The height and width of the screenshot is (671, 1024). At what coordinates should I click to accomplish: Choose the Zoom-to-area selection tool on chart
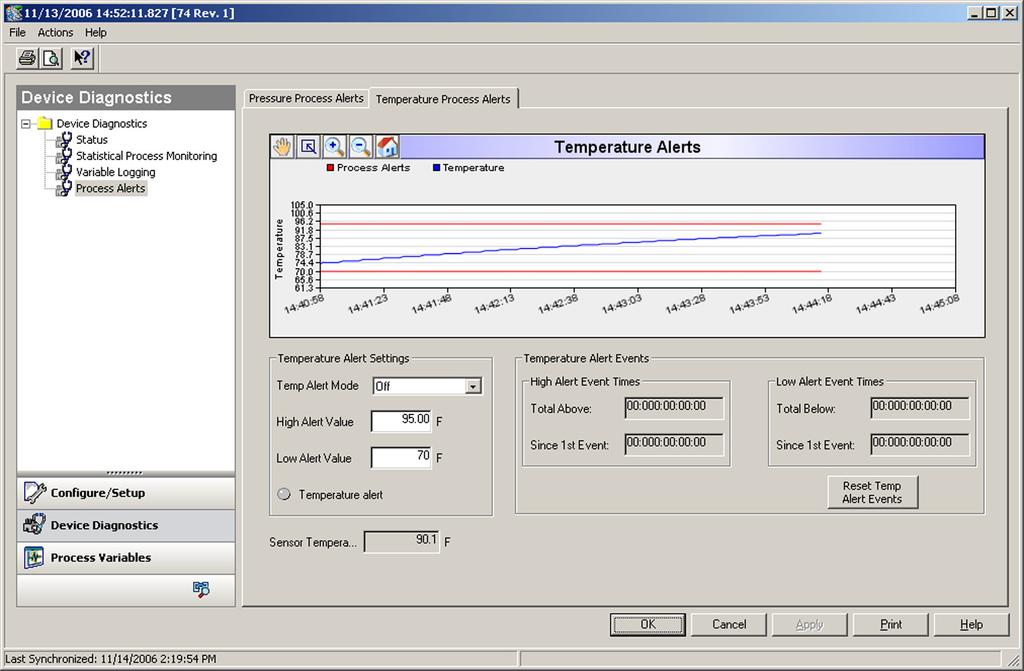point(308,146)
